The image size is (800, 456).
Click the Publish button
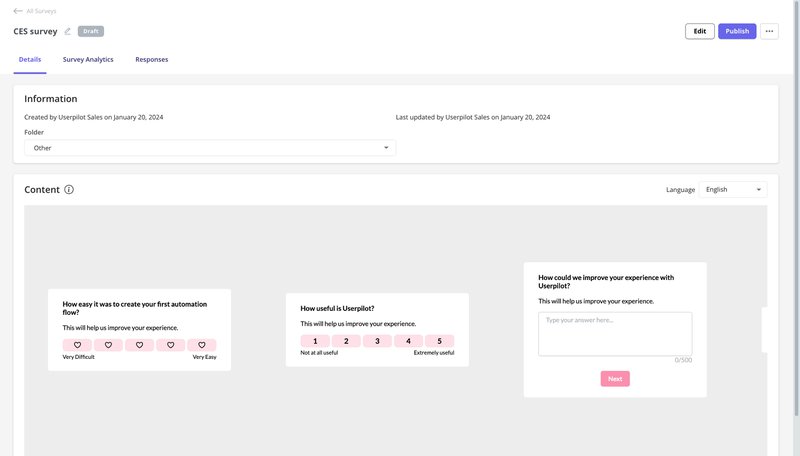coord(737,31)
